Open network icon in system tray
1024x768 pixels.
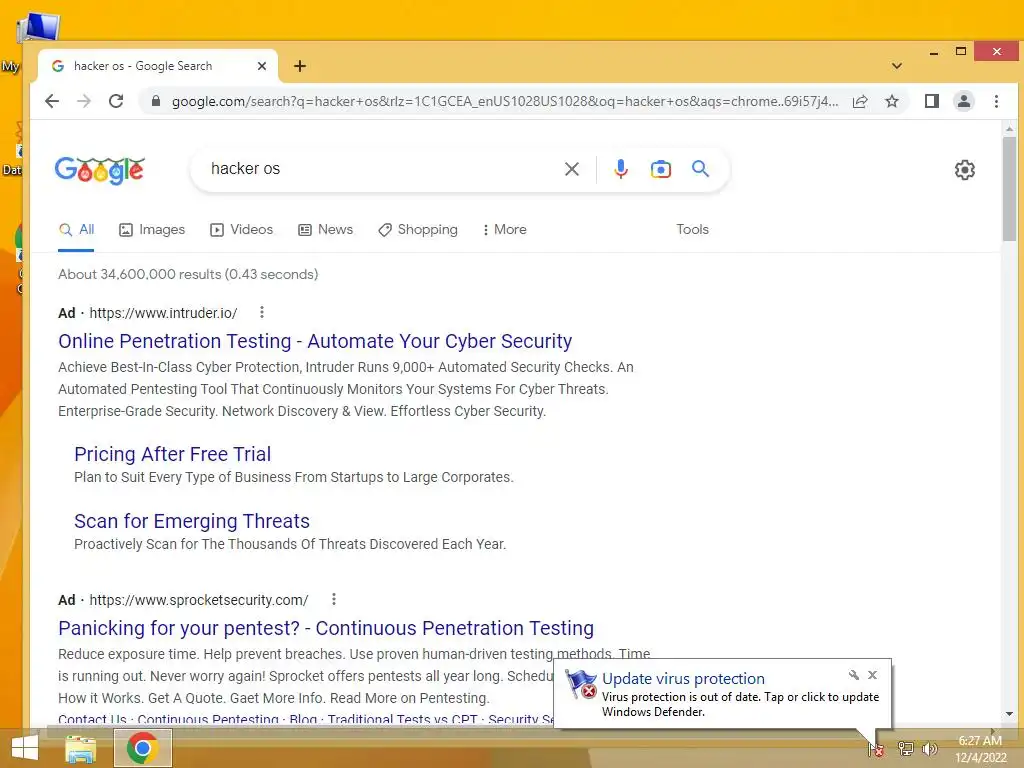(x=905, y=748)
